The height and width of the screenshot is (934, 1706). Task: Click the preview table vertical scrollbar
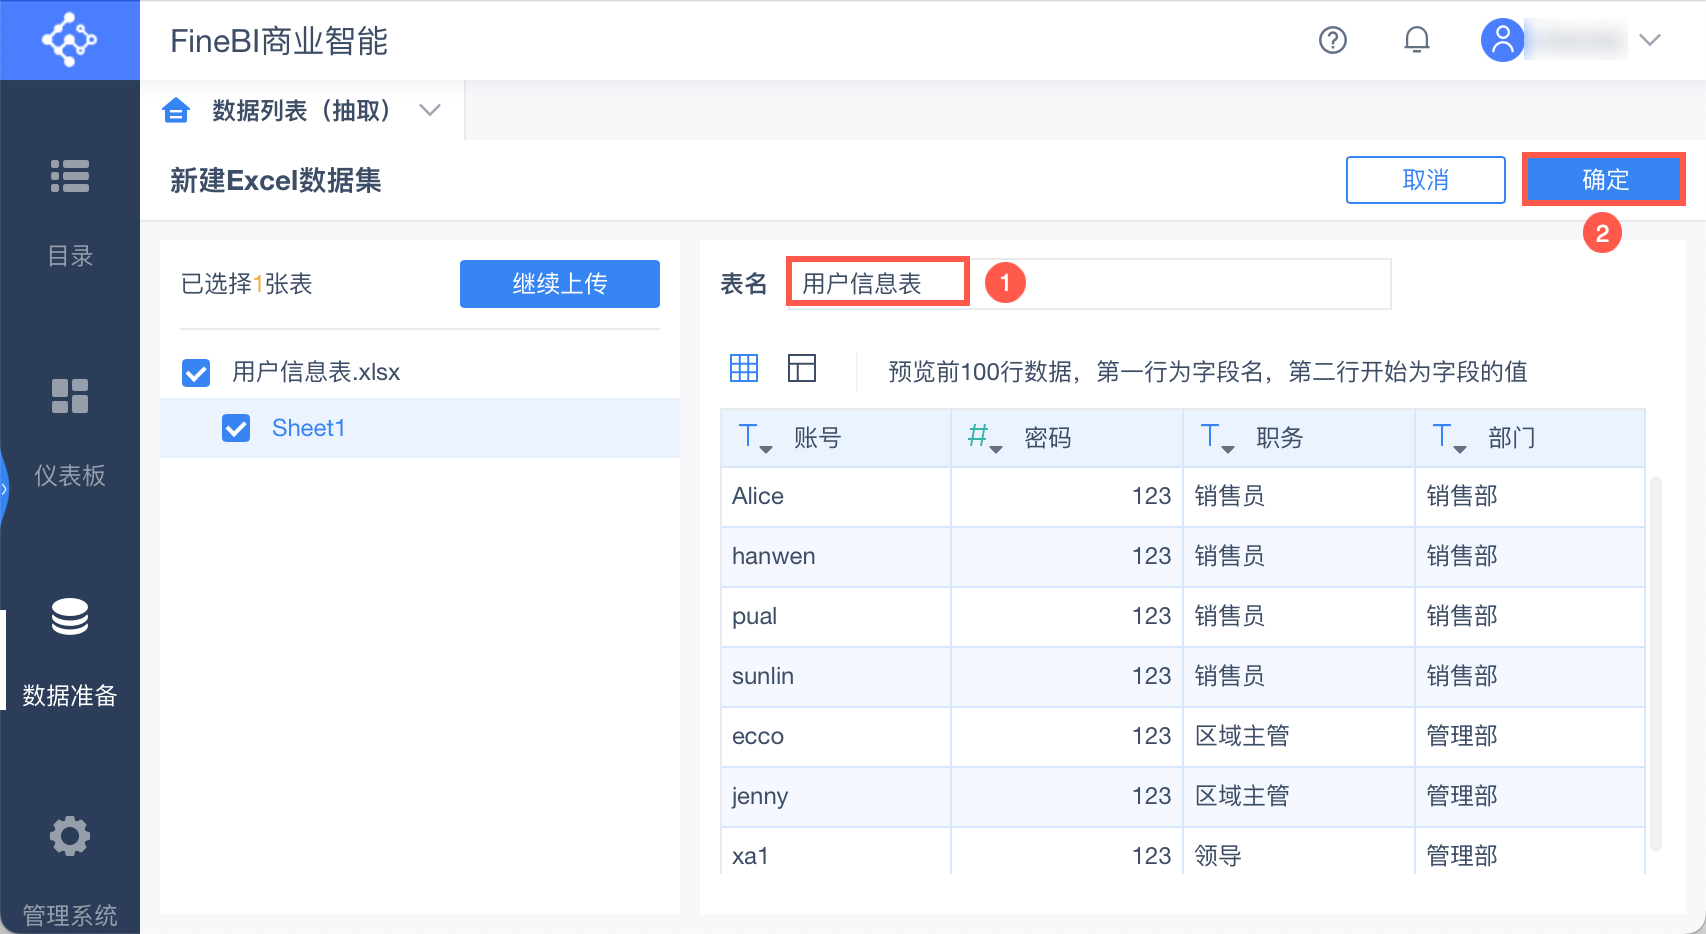click(1655, 660)
